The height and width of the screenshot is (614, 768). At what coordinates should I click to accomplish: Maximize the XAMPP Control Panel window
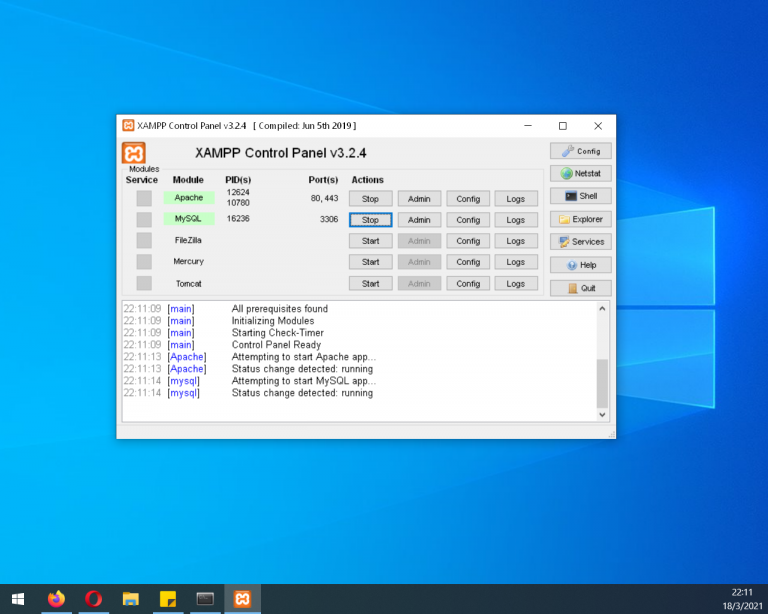563,126
